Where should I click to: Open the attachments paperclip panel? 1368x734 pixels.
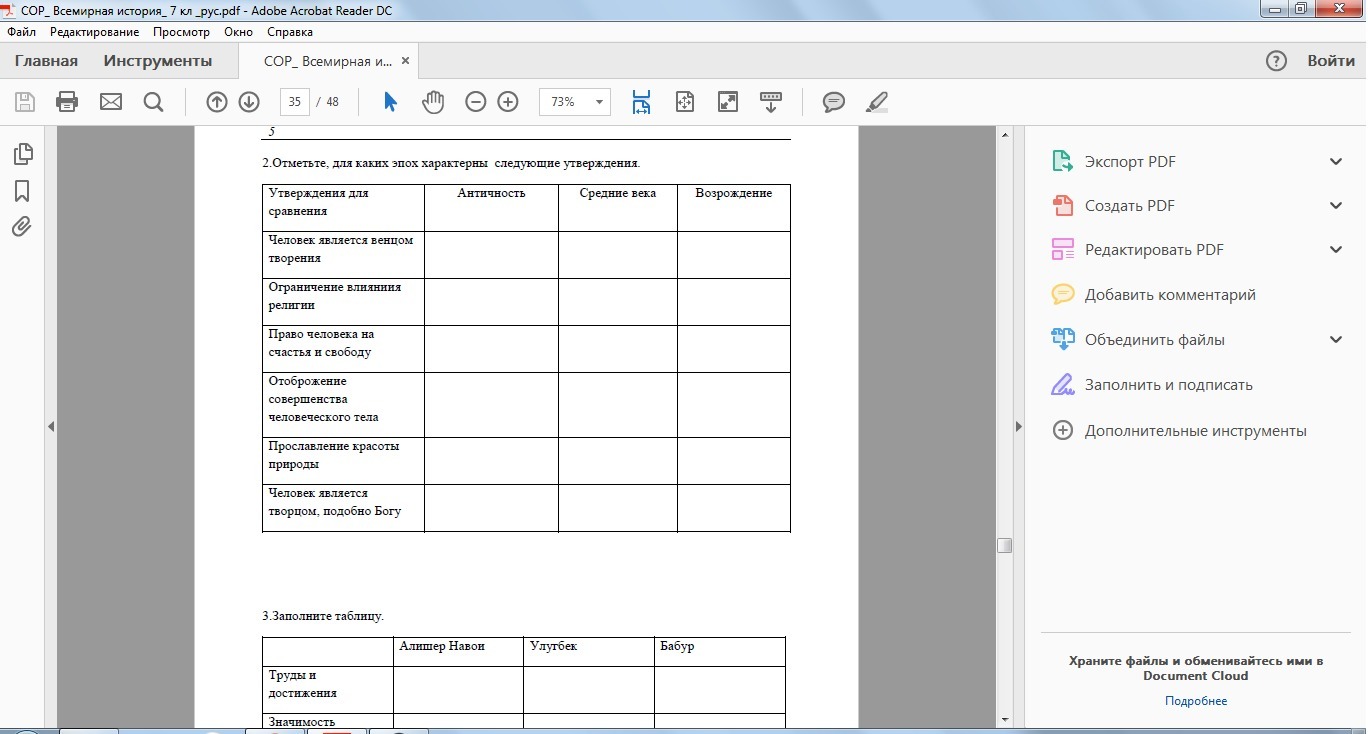[22, 227]
